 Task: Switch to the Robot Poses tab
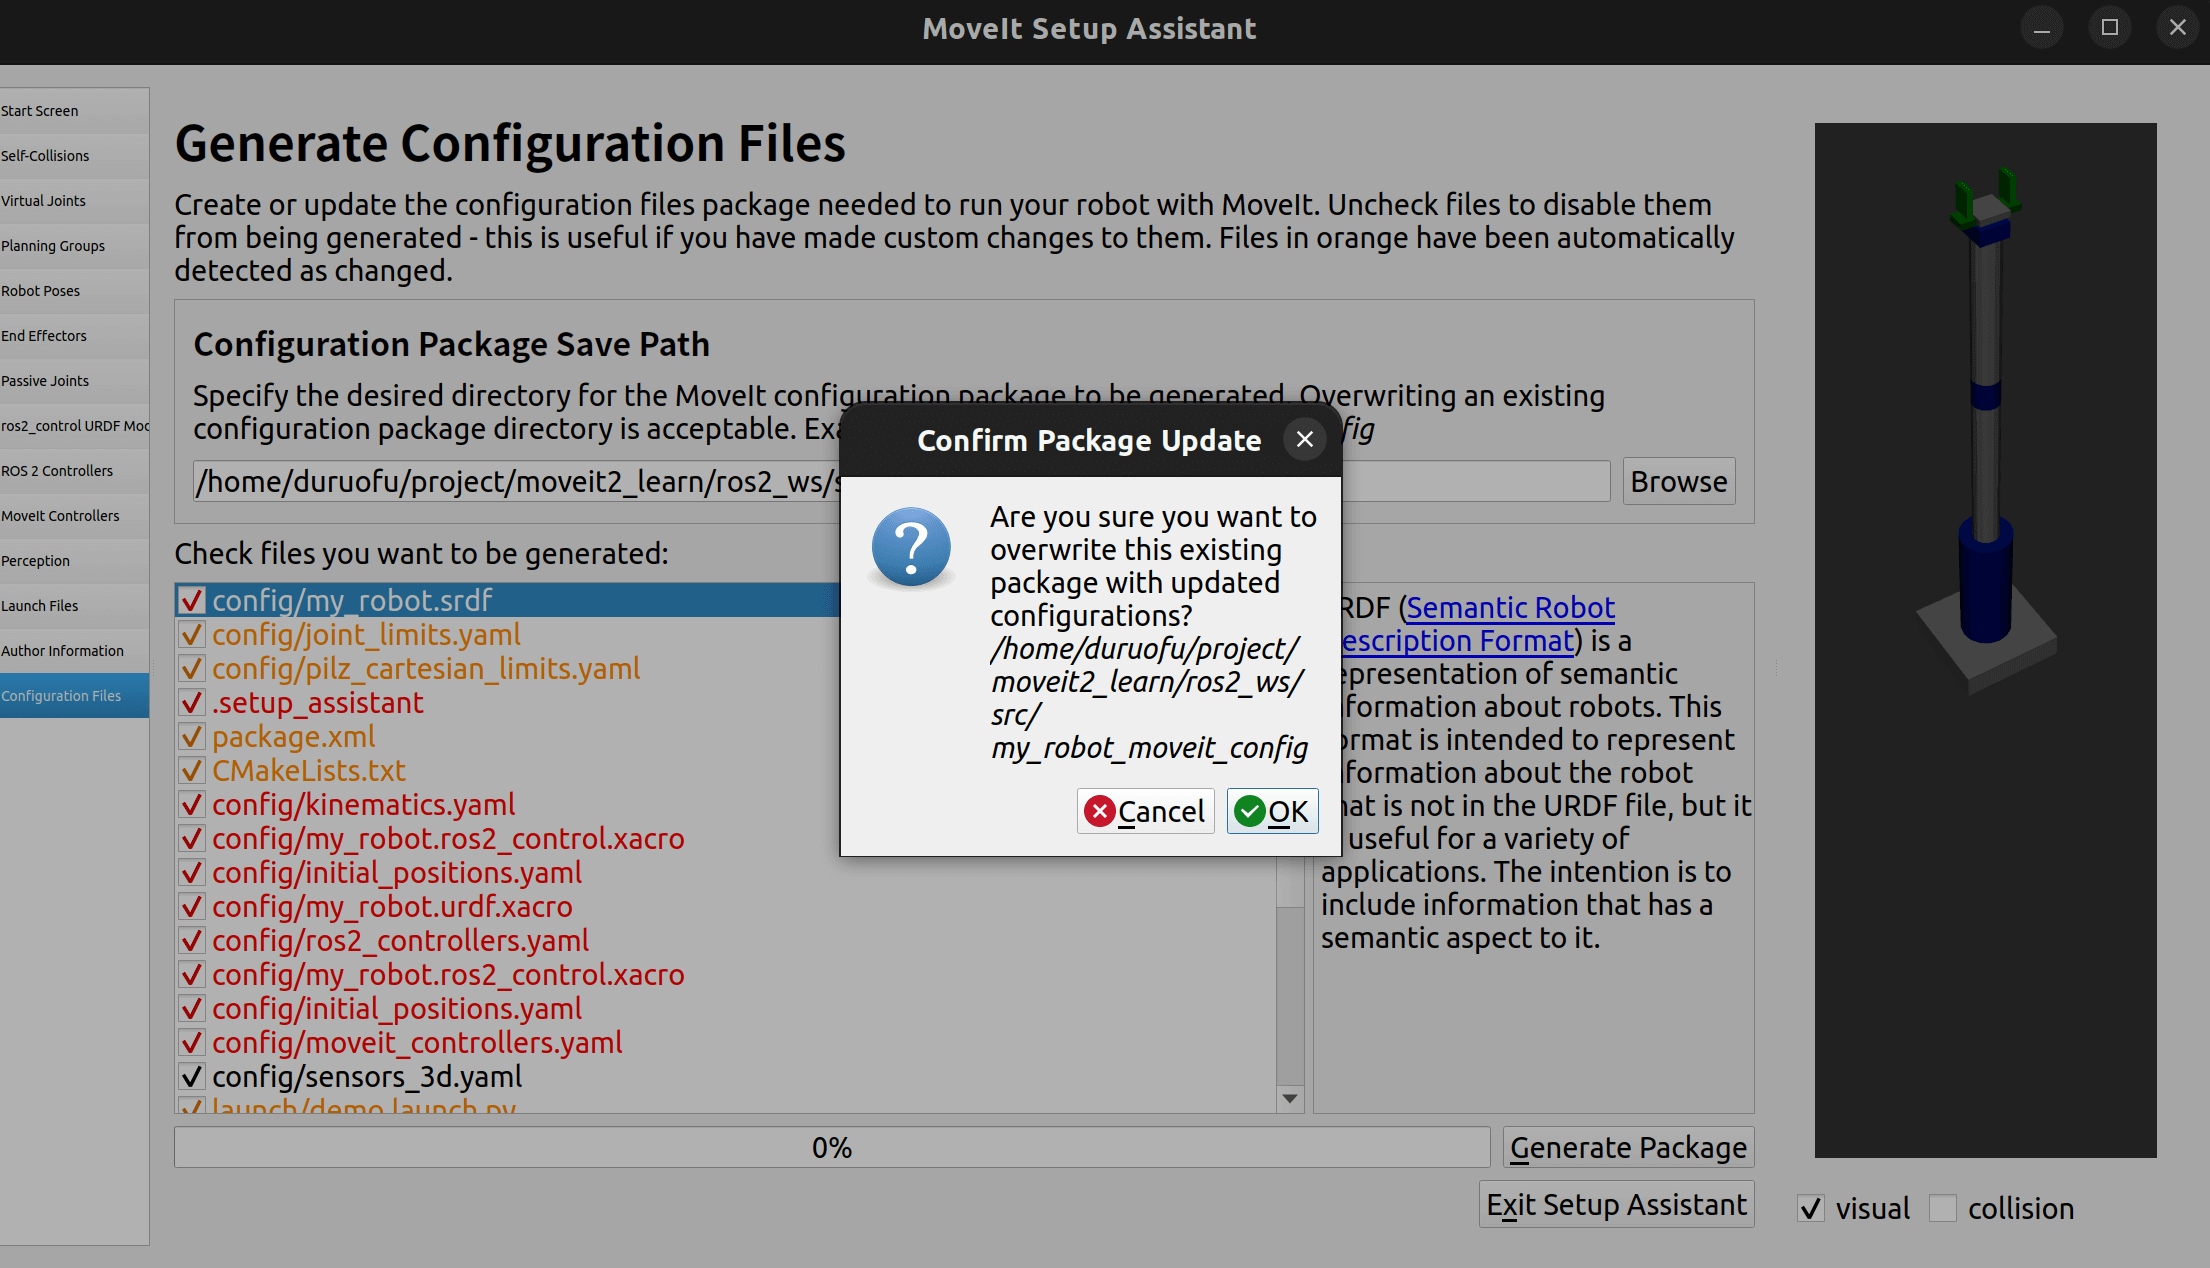[x=41, y=291]
